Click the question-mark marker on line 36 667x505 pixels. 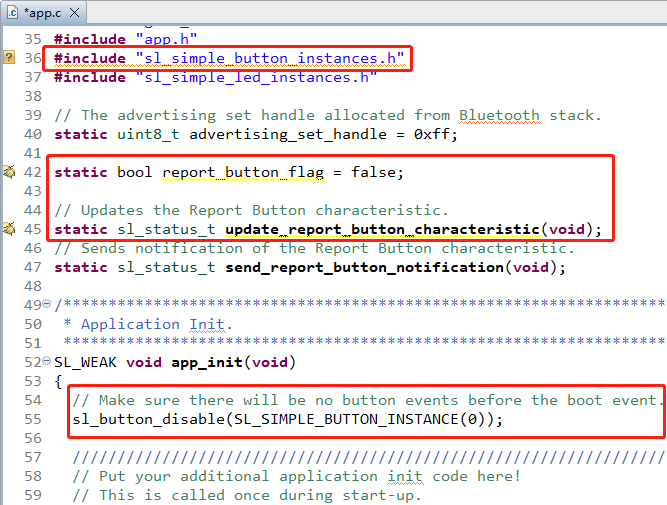8,58
